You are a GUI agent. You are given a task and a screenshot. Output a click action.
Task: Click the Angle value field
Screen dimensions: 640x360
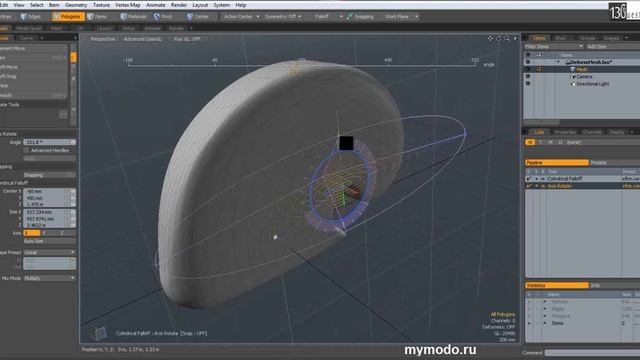[49, 142]
